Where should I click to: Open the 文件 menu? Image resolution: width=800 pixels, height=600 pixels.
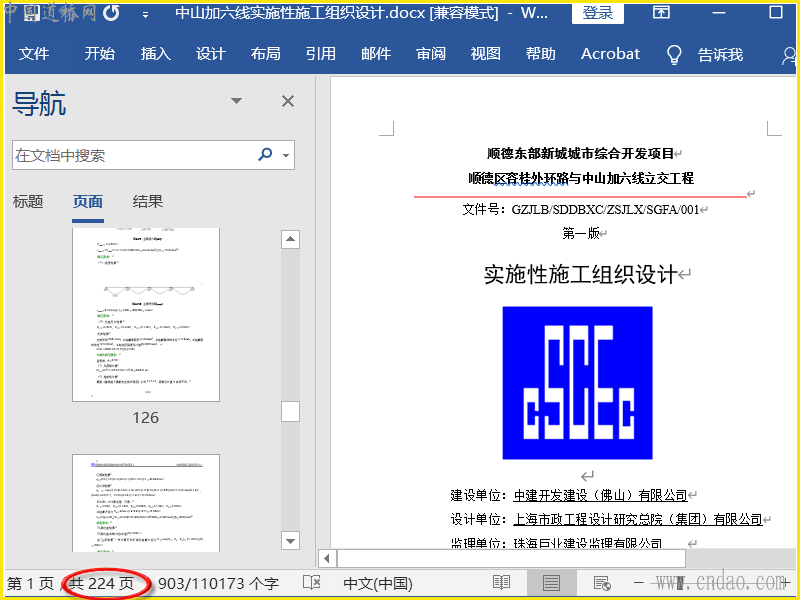point(34,54)
